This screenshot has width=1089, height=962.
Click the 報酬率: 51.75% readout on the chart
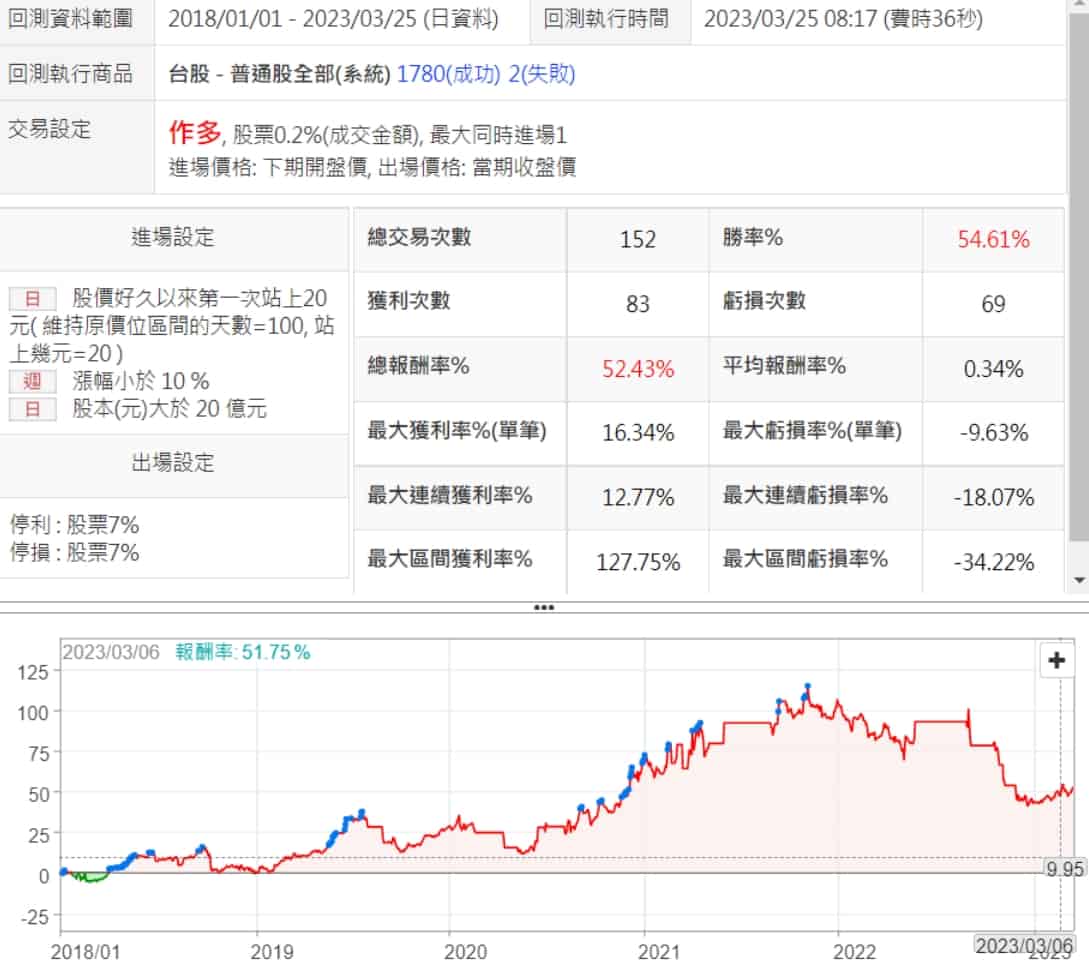(x=243, y=652)
